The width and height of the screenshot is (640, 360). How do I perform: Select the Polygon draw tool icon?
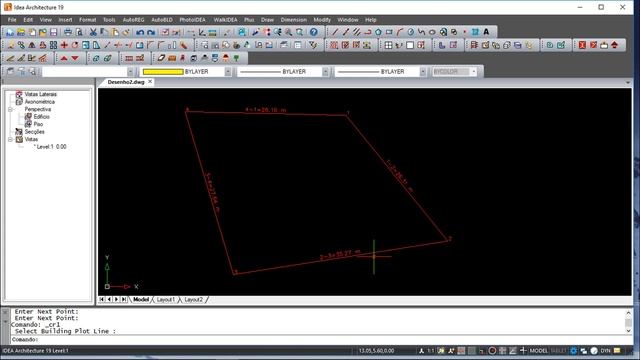click(x=378, y=32)
